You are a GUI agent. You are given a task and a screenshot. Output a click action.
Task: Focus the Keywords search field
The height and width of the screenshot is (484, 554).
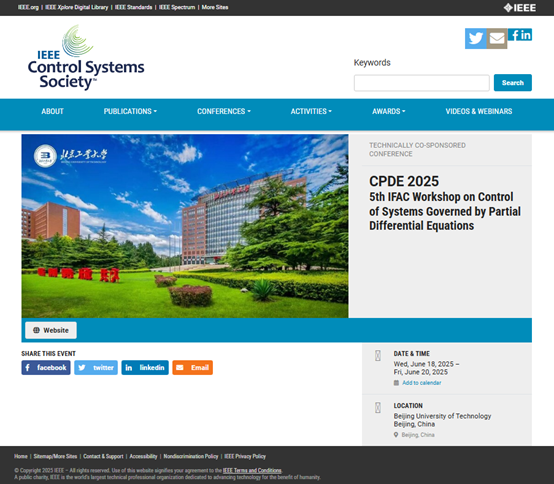pos(422,83)
